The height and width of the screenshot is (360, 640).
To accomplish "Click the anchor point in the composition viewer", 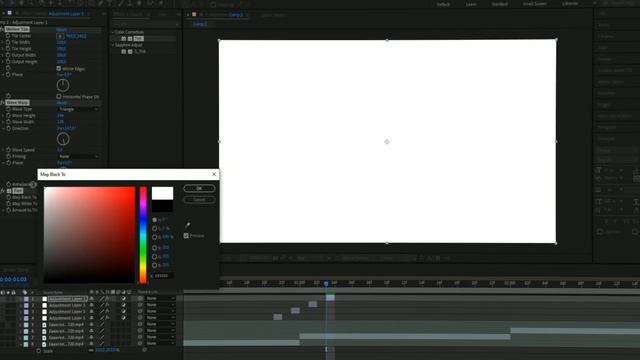I will pyautogui.click(x=387, y=142).
